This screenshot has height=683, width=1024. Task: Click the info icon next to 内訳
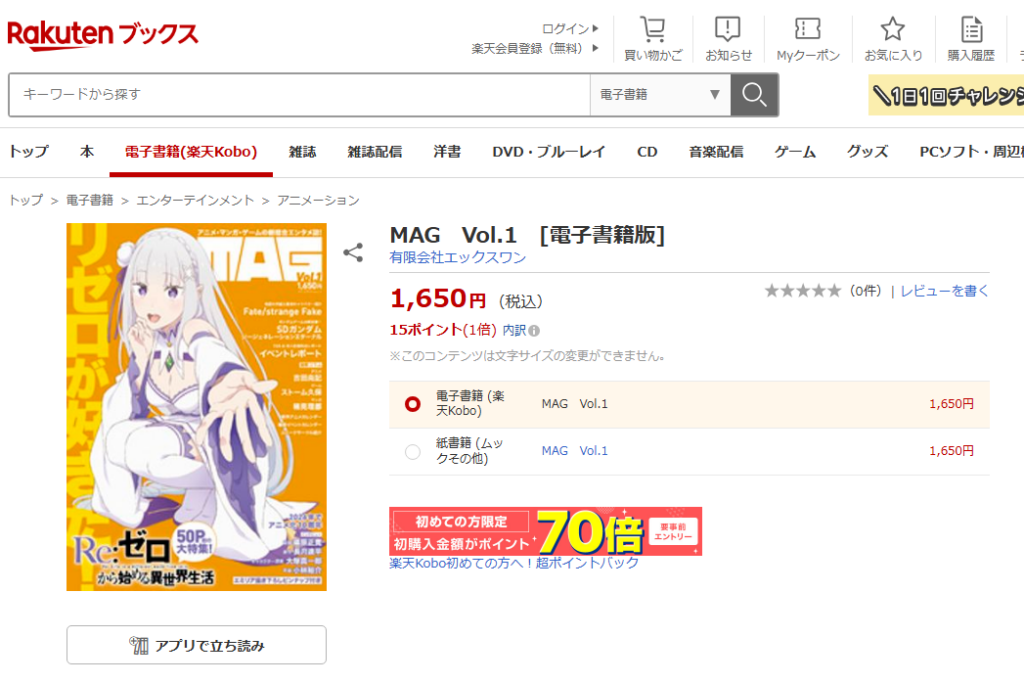pos(534,331)
